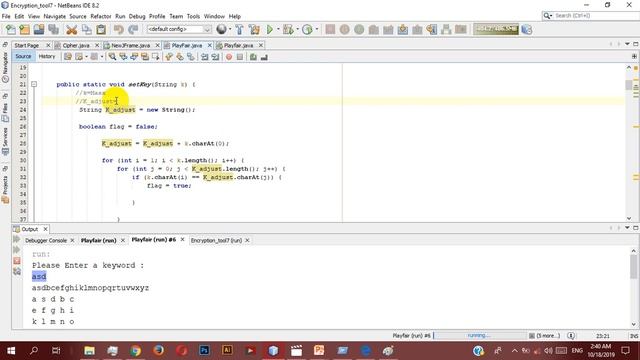Click the Finish Debugger Session stop icon

coord(330,29)
